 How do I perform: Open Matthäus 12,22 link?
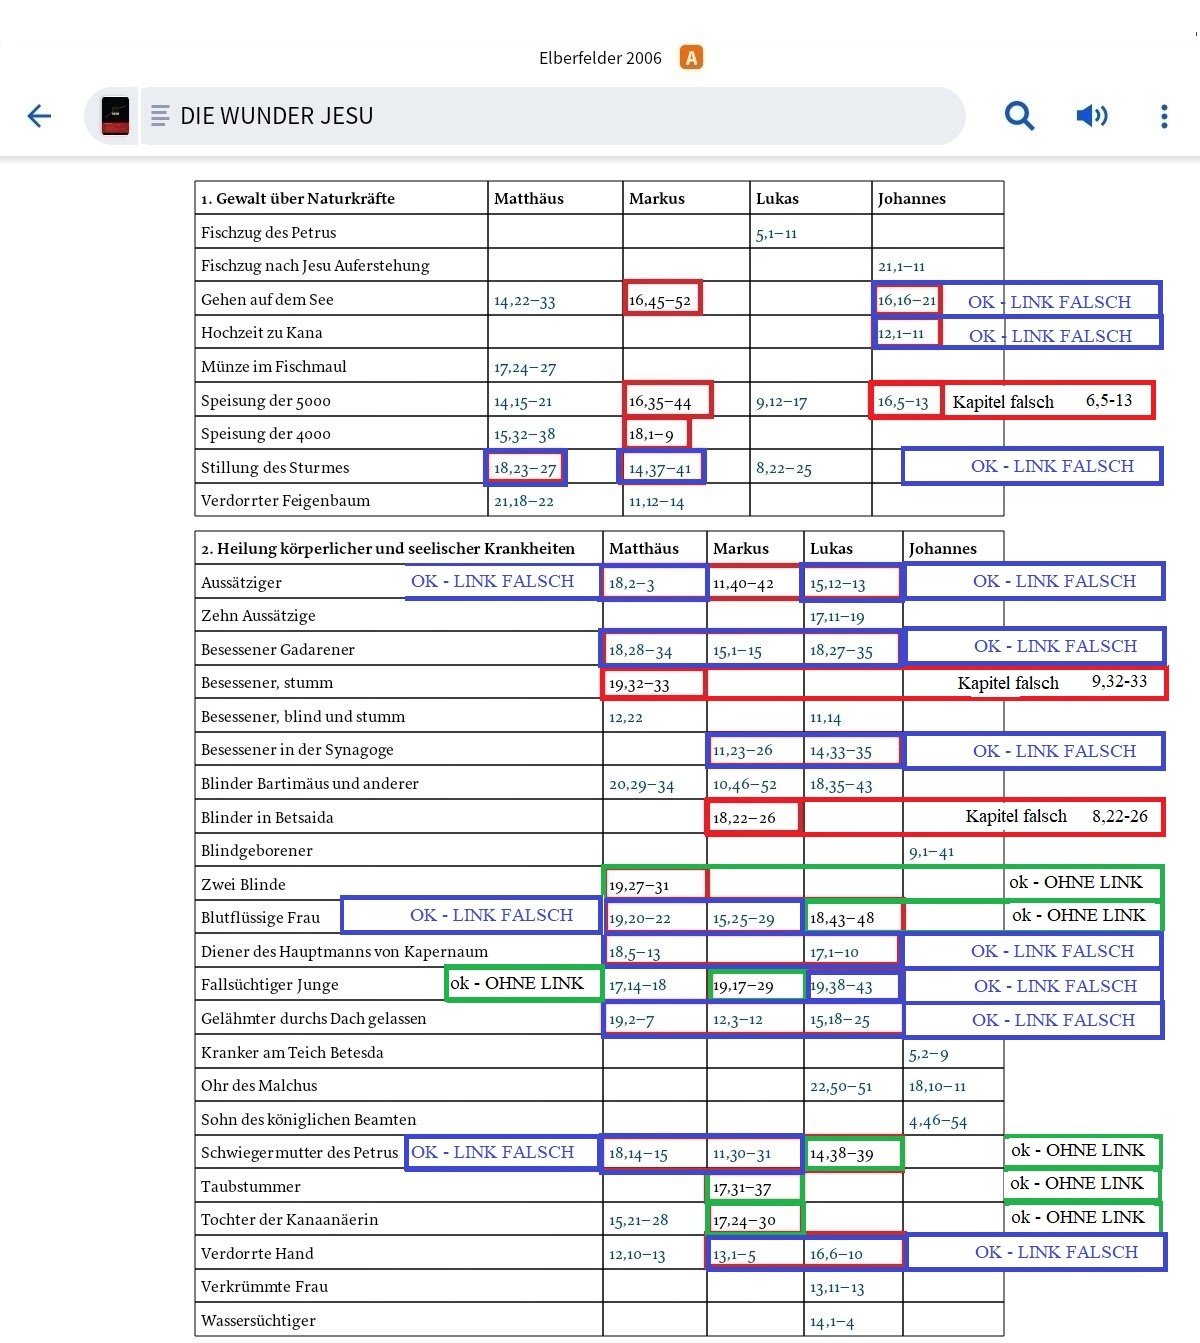626,718
